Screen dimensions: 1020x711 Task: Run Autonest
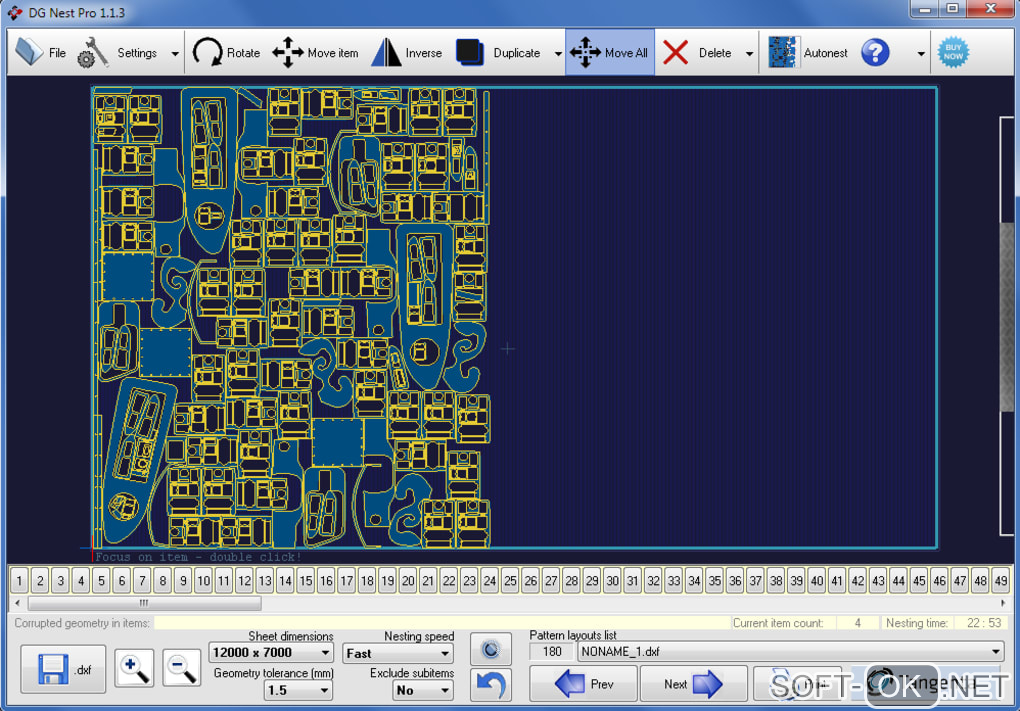click(807, 53)
